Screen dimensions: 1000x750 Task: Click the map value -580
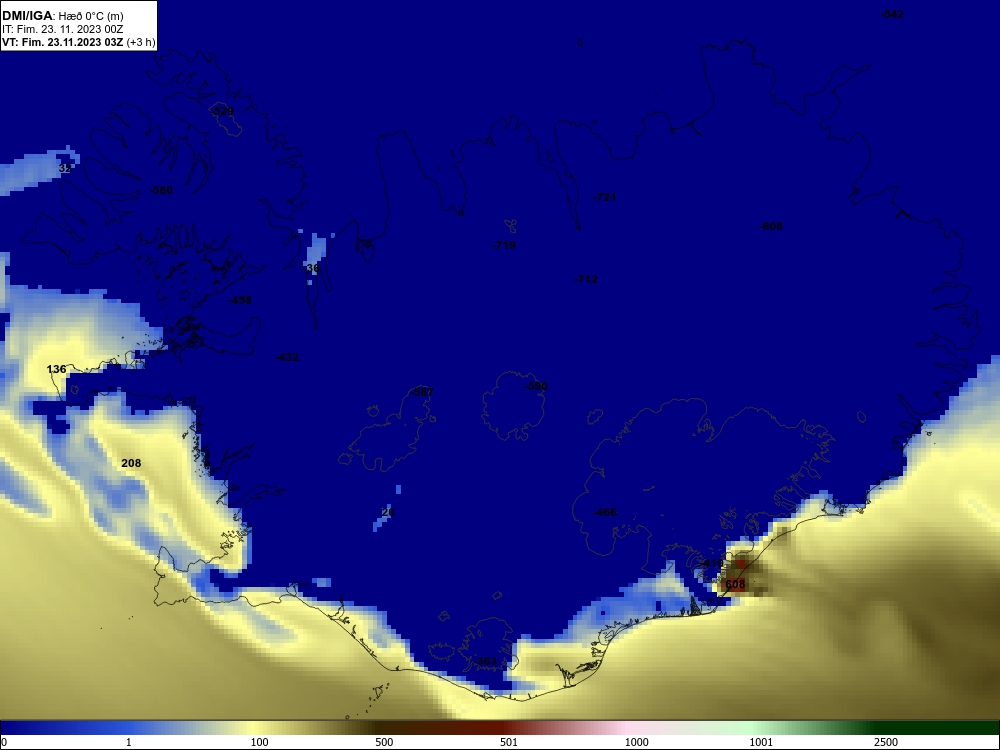pyautogui.click(x=161, y=190)
